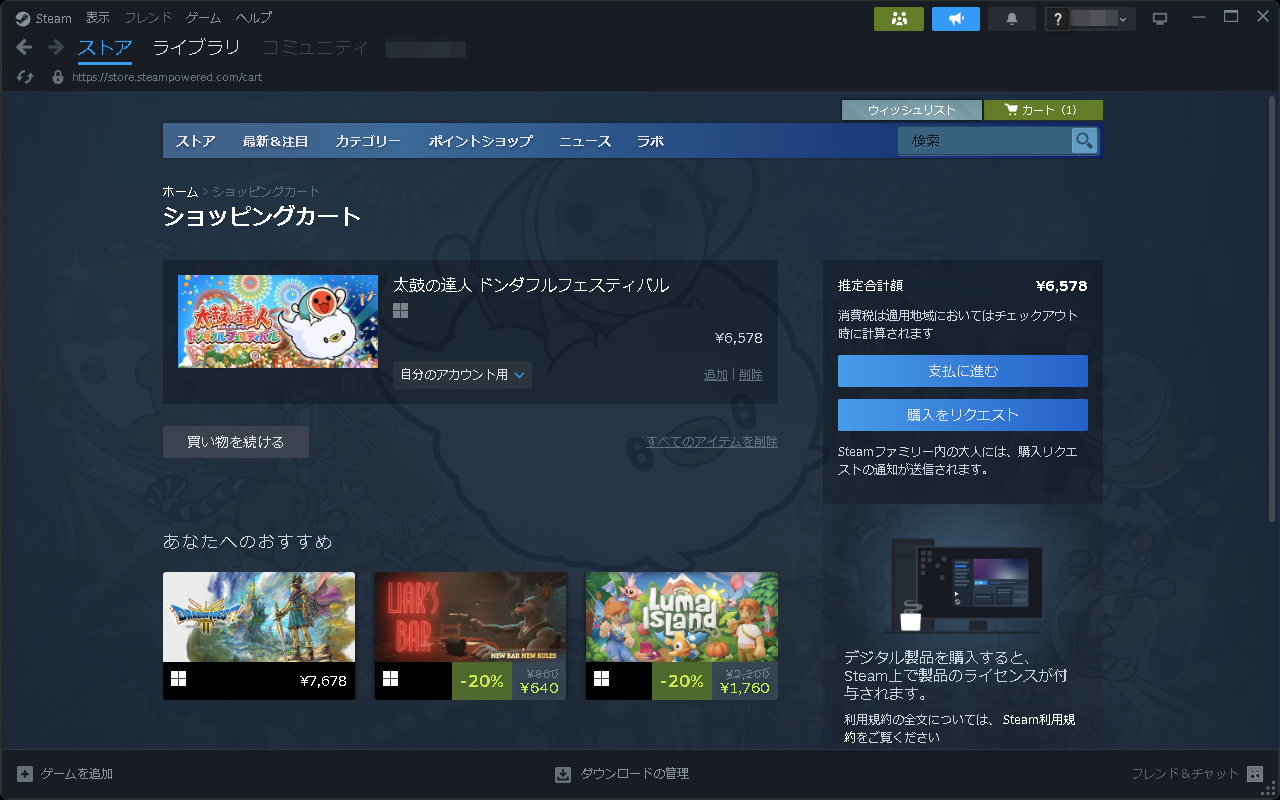Click the 支払に進む button
Viewport: 1280px width, 800px height.
pos(962,371)
